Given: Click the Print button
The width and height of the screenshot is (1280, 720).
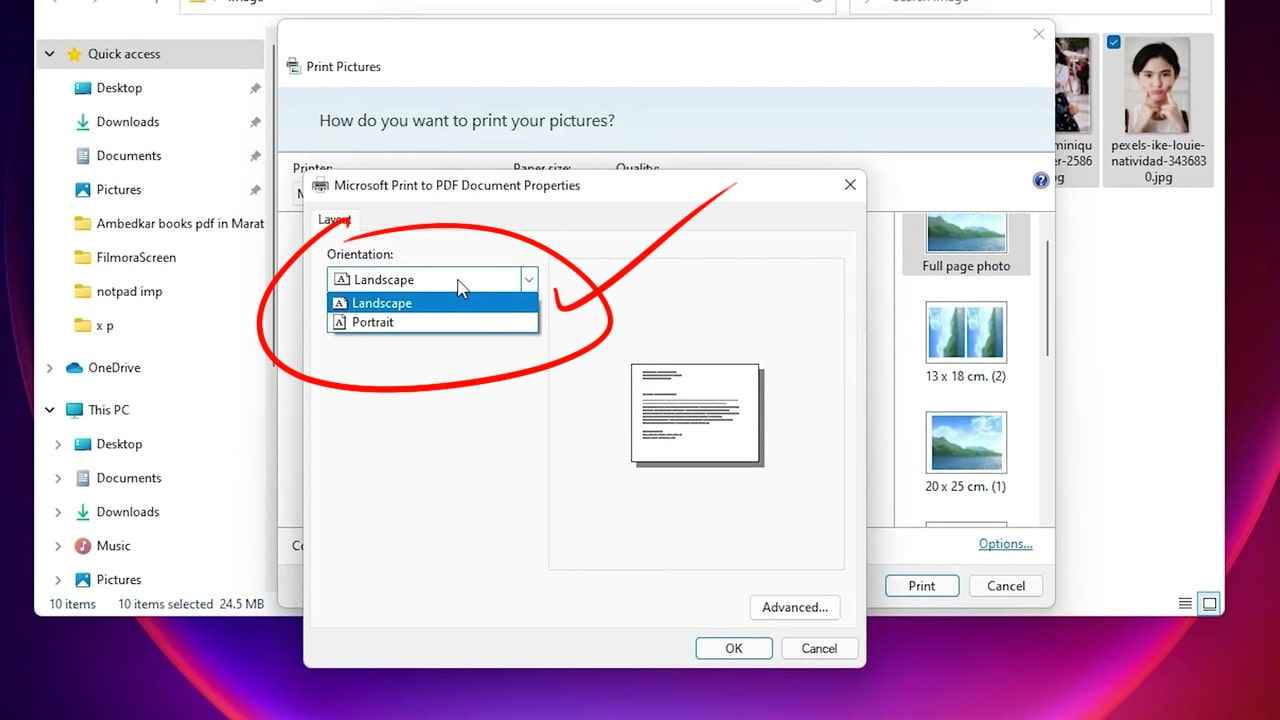Looking at the screenshot, I should tap(921, 586).
